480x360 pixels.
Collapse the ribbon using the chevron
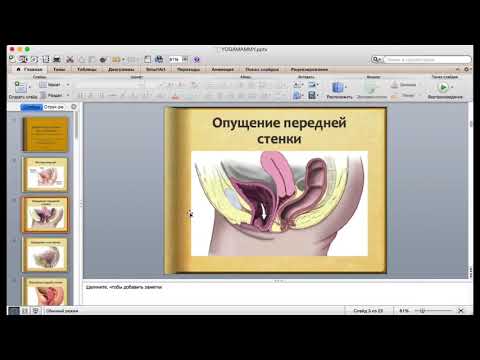[458, 69]
